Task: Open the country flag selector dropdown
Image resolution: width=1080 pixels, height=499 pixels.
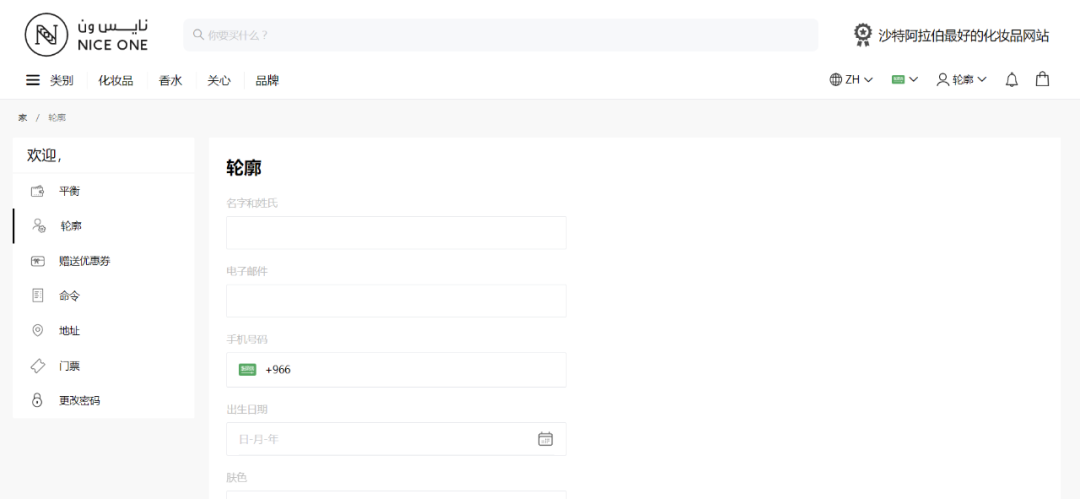Action: (x=904, y=80)
